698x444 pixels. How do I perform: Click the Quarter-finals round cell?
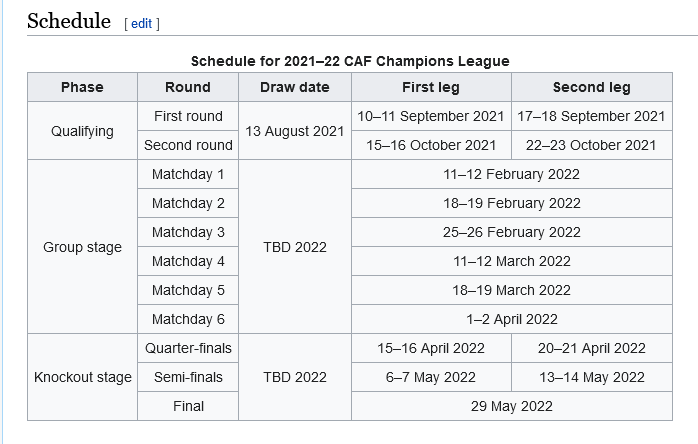pos(188,348)
